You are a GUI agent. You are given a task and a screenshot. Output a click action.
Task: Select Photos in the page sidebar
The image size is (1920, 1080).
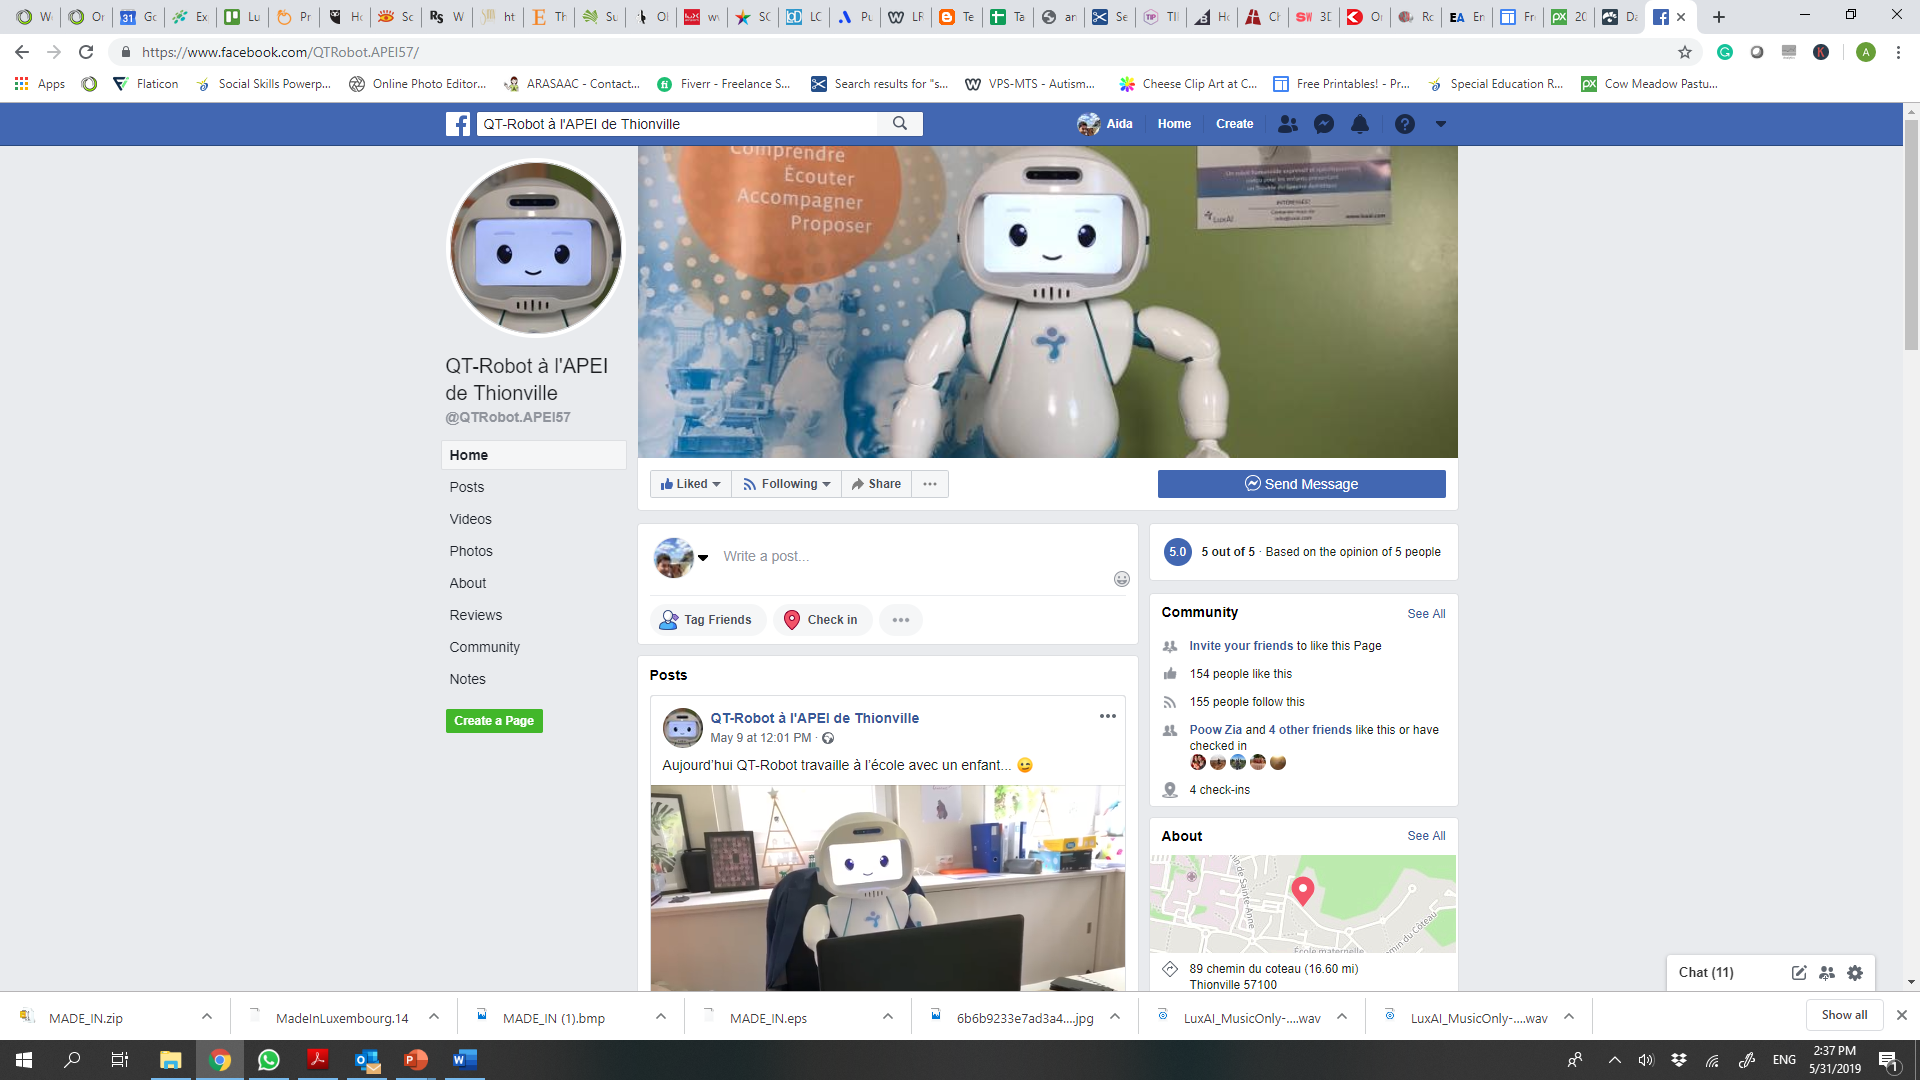[470, 551]
